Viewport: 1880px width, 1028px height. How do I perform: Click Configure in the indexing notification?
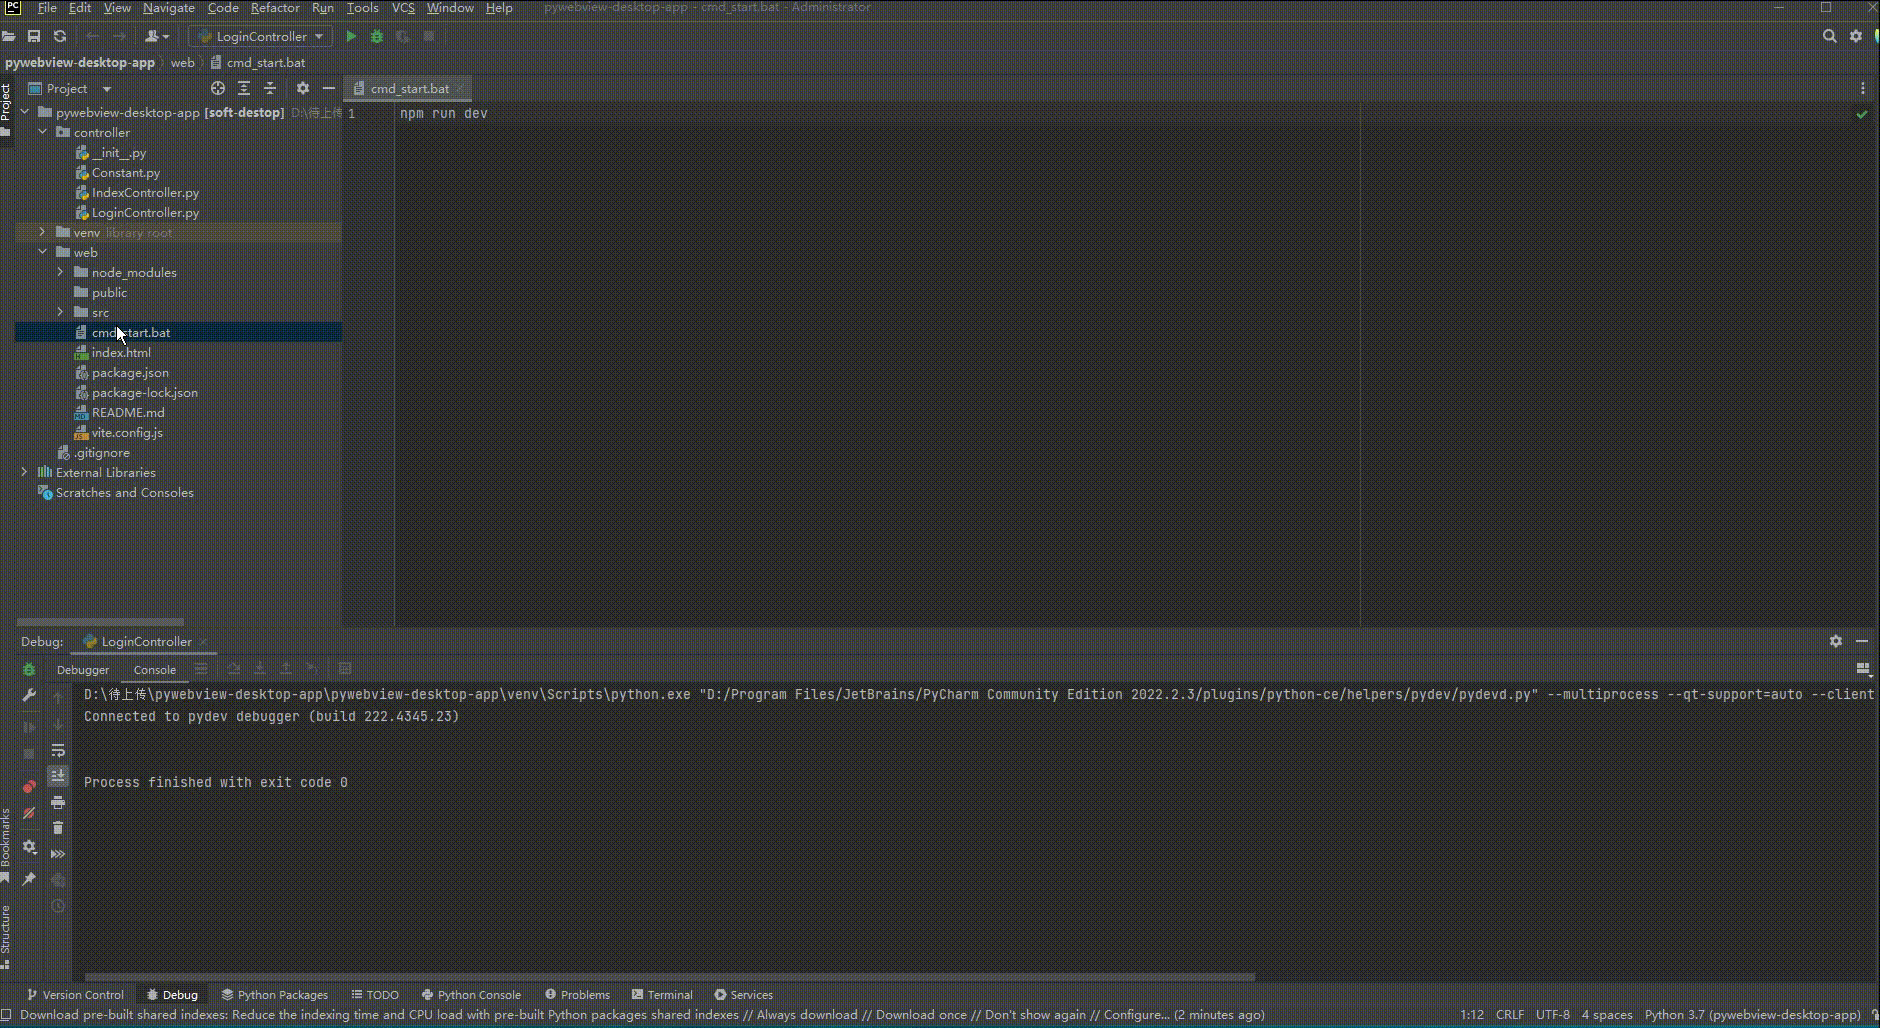tap(1135, 1014)
